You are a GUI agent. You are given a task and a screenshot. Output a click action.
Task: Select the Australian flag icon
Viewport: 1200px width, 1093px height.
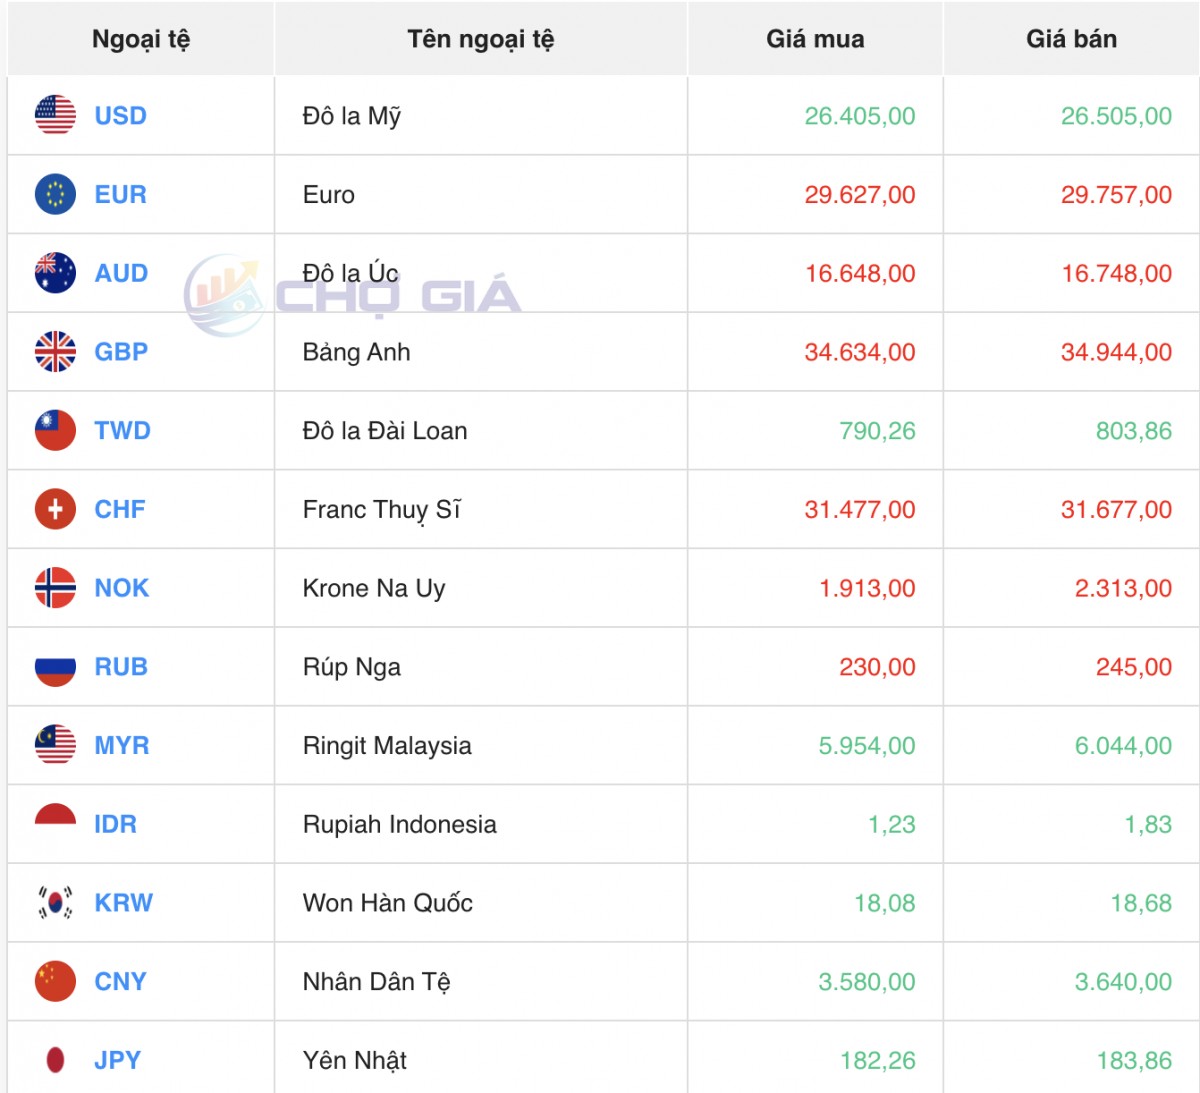tap(55, 273)
